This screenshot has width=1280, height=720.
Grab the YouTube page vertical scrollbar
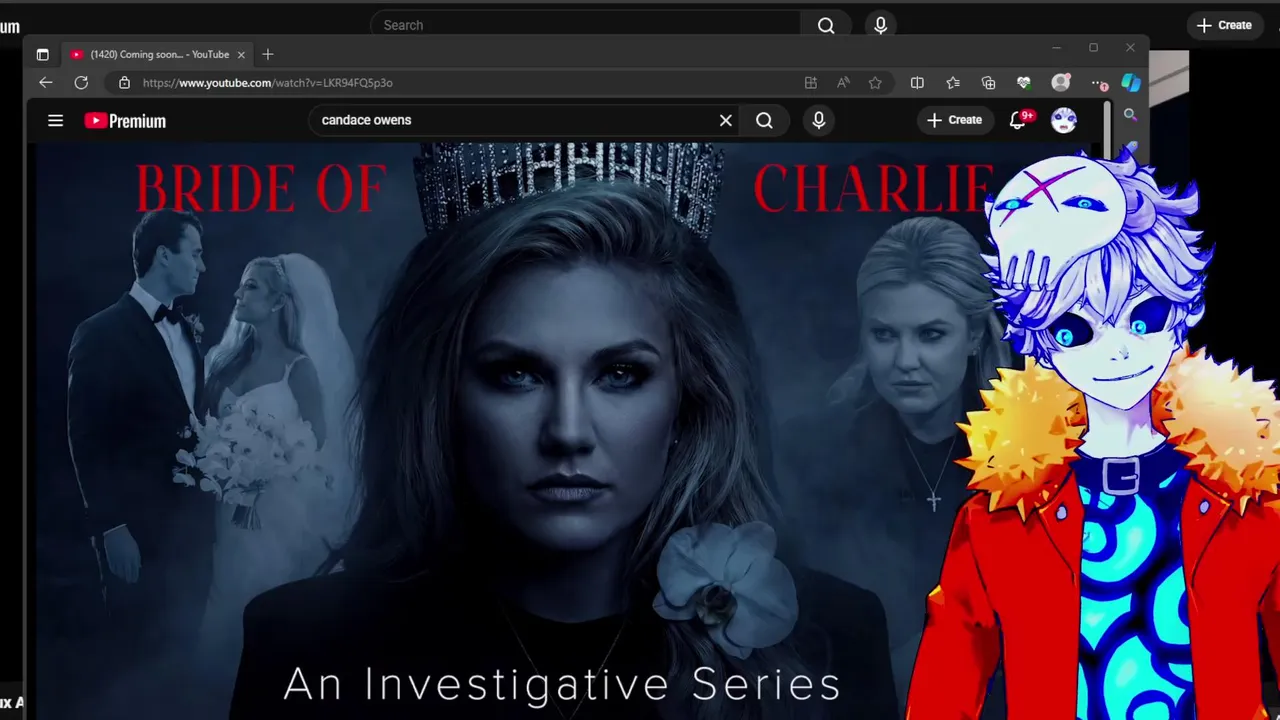point(1107,128)
